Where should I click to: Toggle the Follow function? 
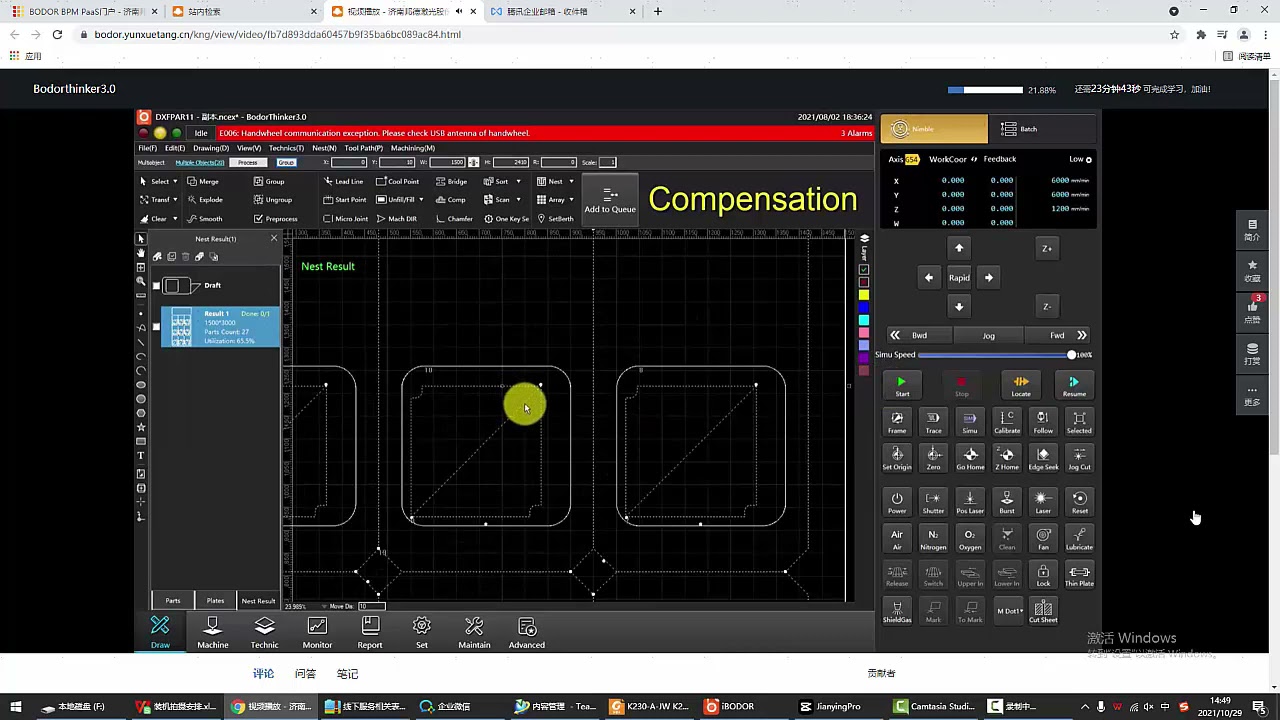(1043, 422)
